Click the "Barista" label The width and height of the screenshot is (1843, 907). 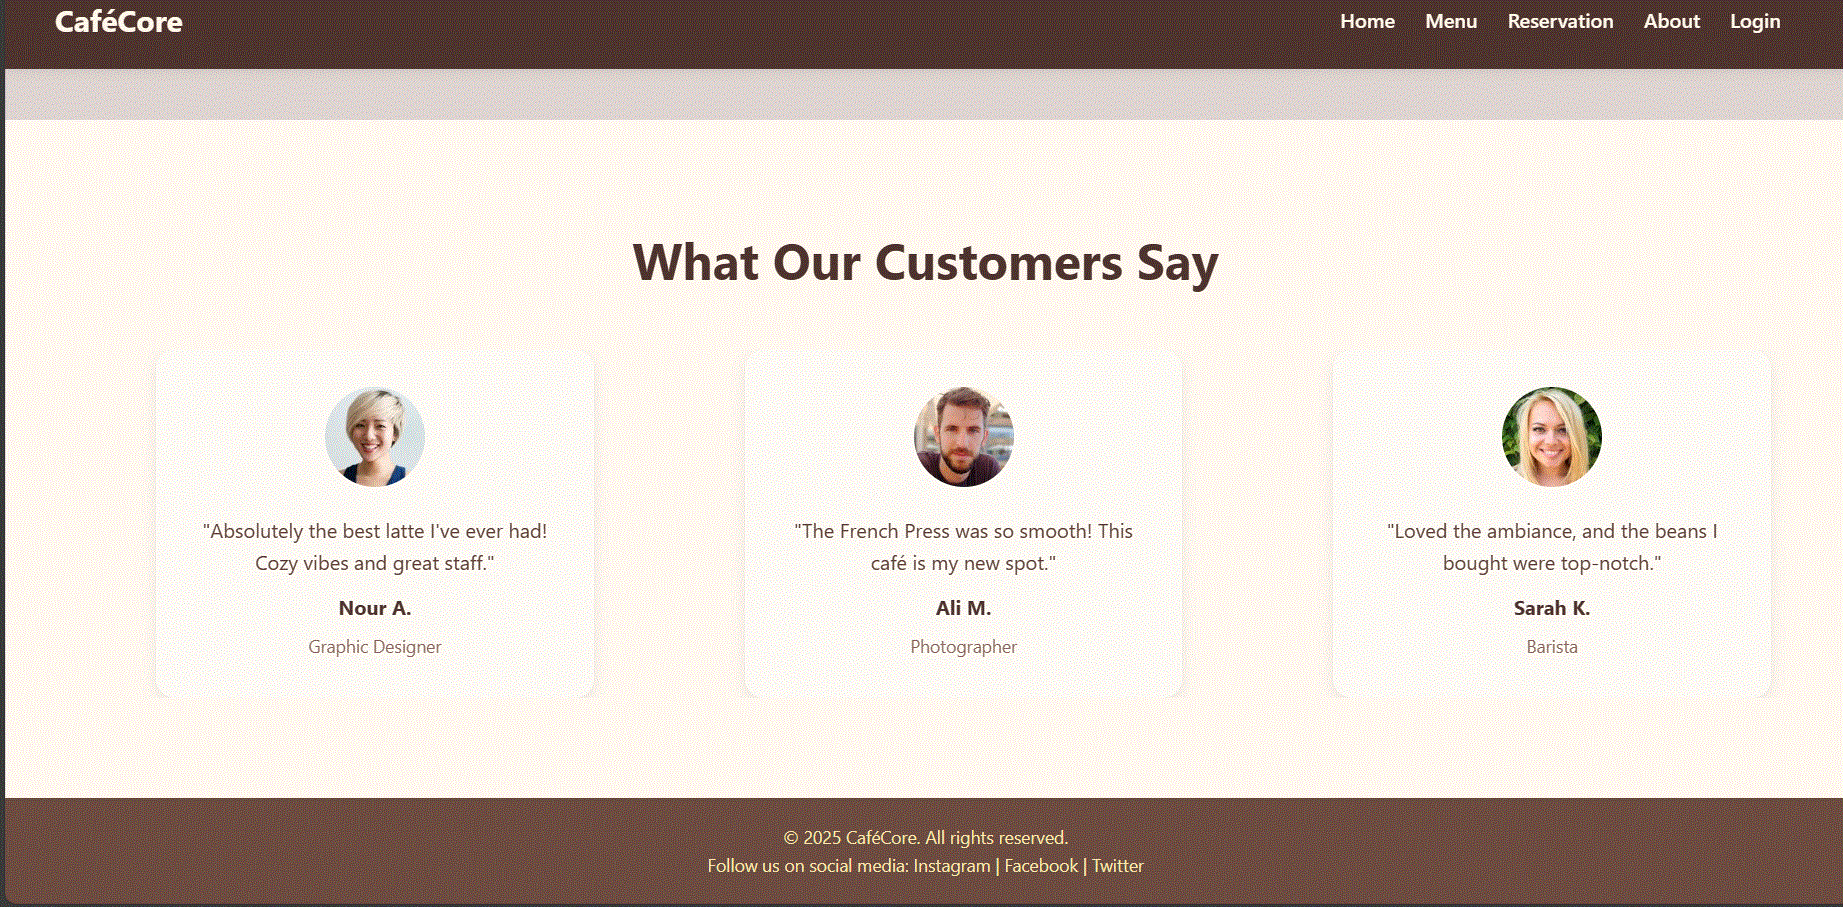(1552, 647)
